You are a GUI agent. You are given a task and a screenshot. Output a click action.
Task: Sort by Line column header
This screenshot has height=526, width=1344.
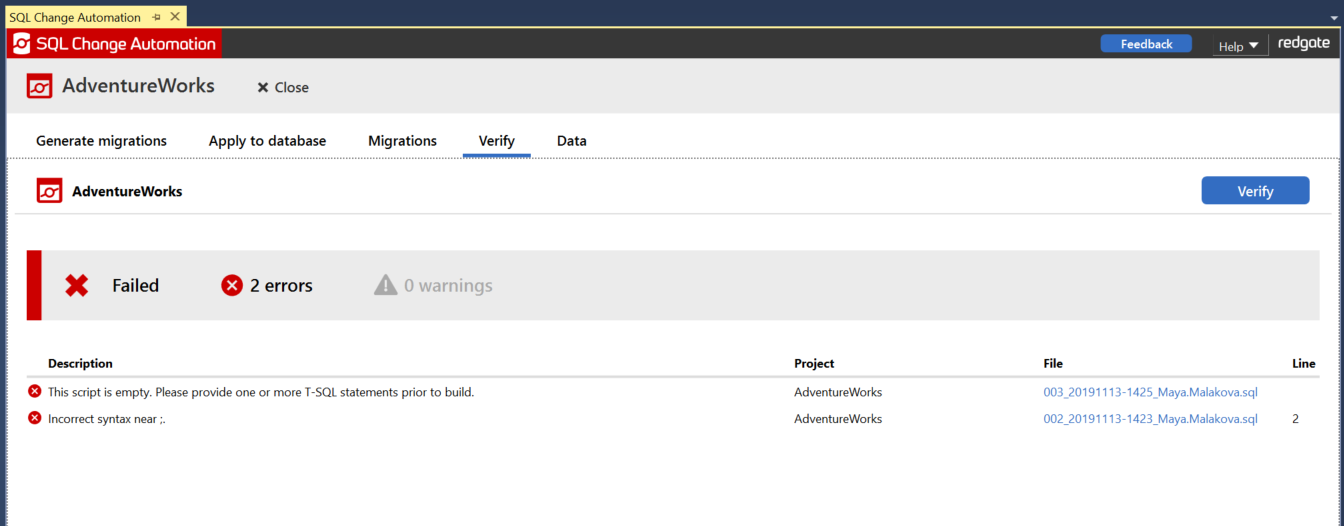pos(1304,363)
